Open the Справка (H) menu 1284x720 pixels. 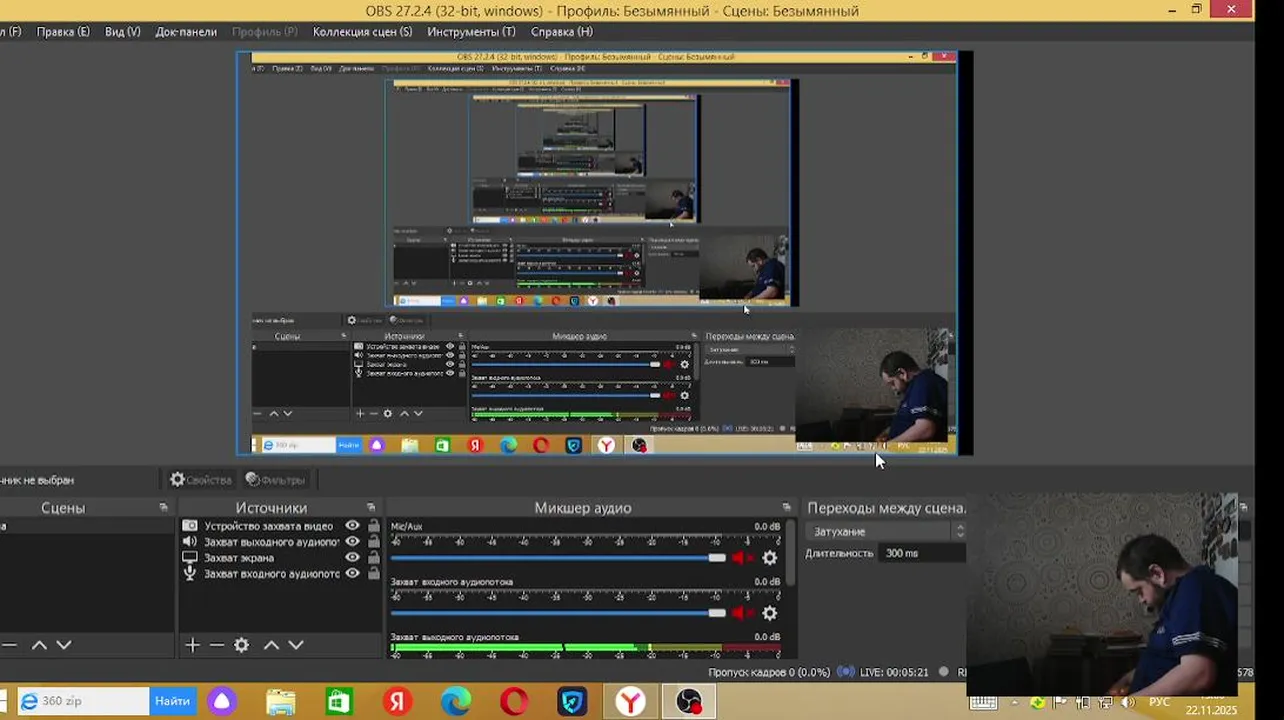[x=562, y=32]
